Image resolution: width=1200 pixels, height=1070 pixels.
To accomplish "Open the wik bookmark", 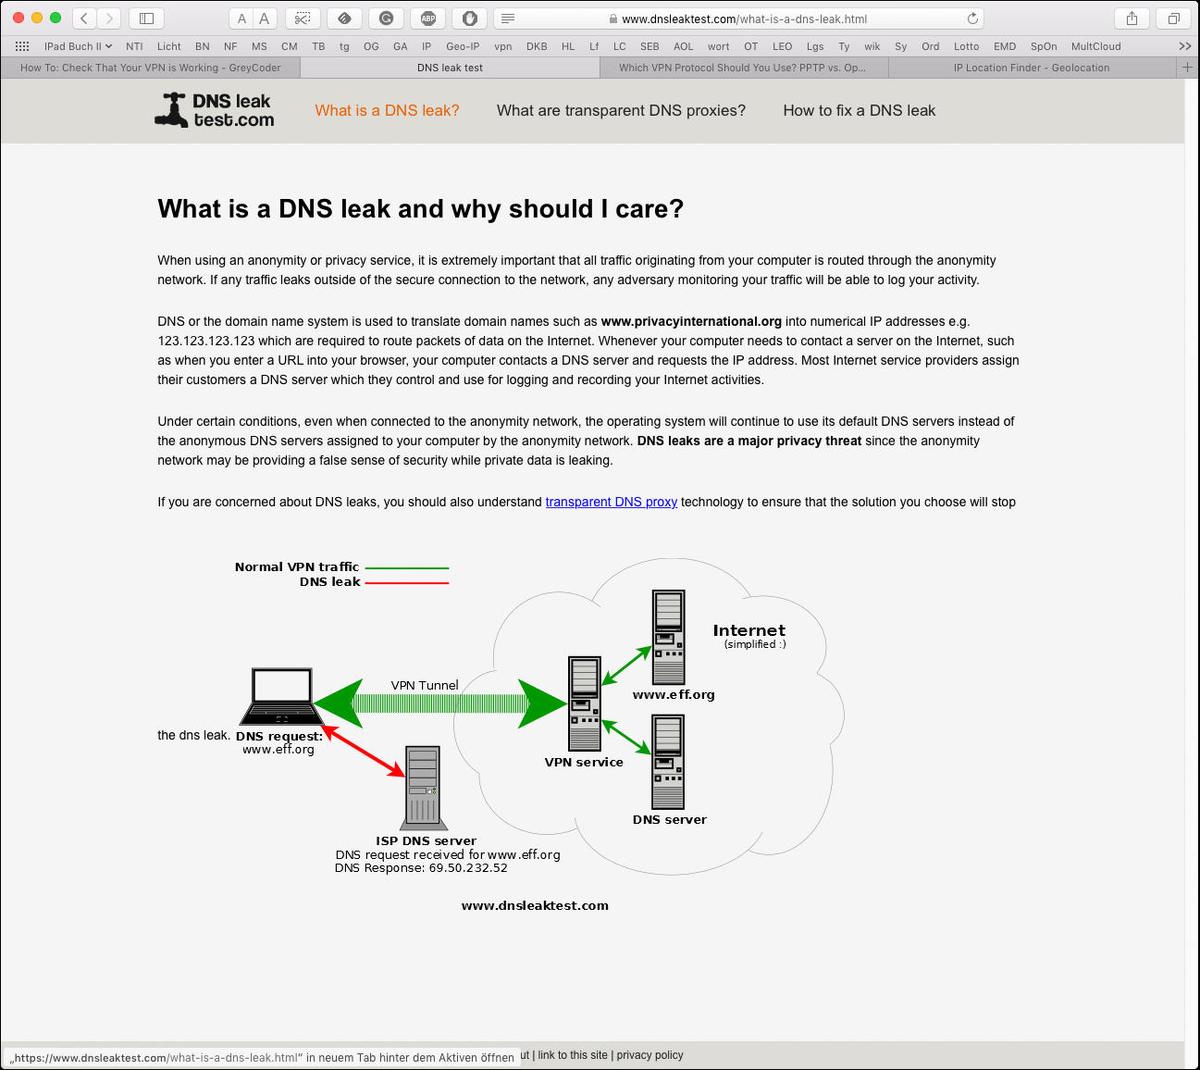I will (873, 46).
